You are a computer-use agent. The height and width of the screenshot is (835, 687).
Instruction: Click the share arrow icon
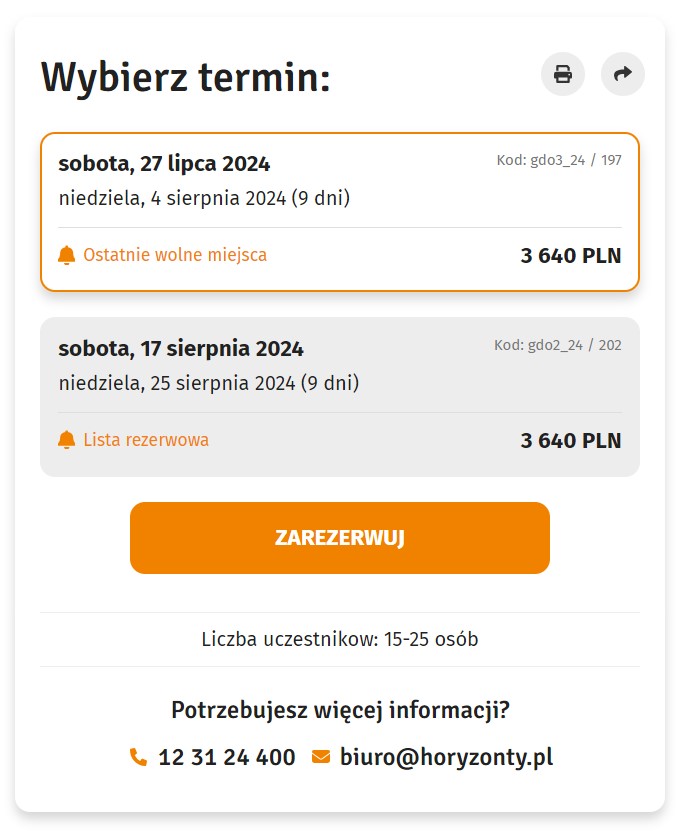click(x=623, y=74)
